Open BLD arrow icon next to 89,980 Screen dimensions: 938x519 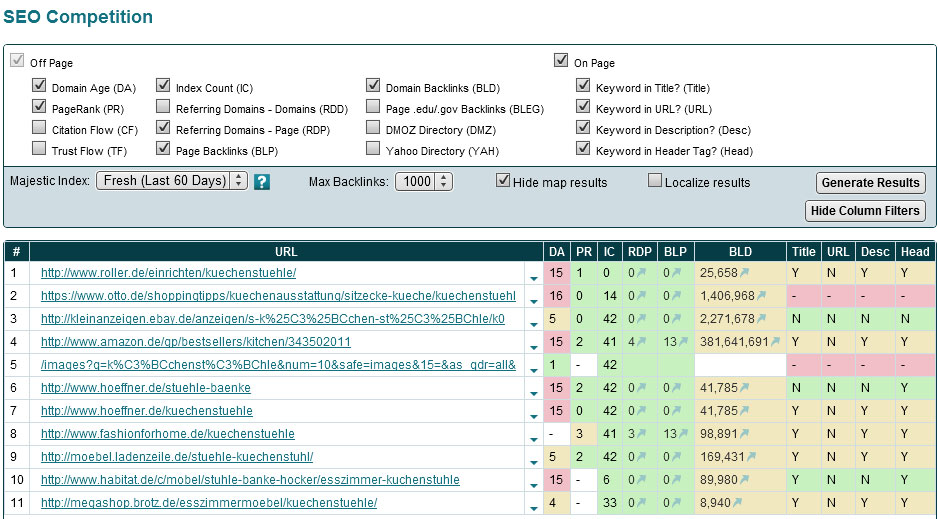coord(744,480)
